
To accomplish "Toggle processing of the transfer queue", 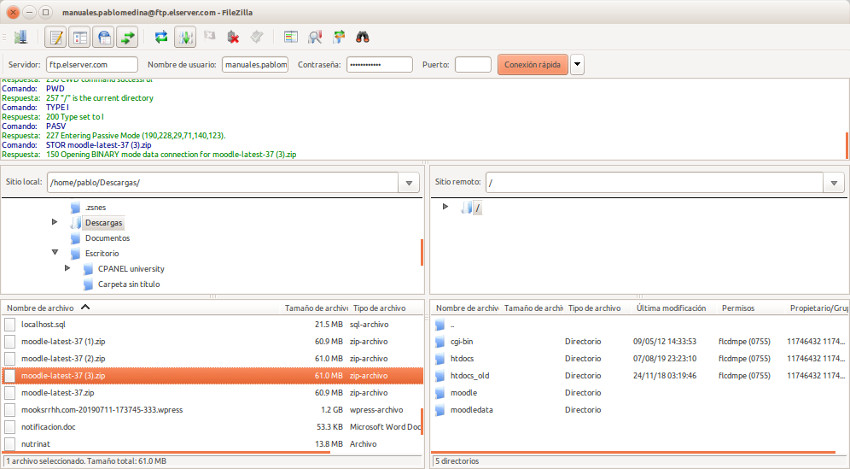I will (185, 37).
